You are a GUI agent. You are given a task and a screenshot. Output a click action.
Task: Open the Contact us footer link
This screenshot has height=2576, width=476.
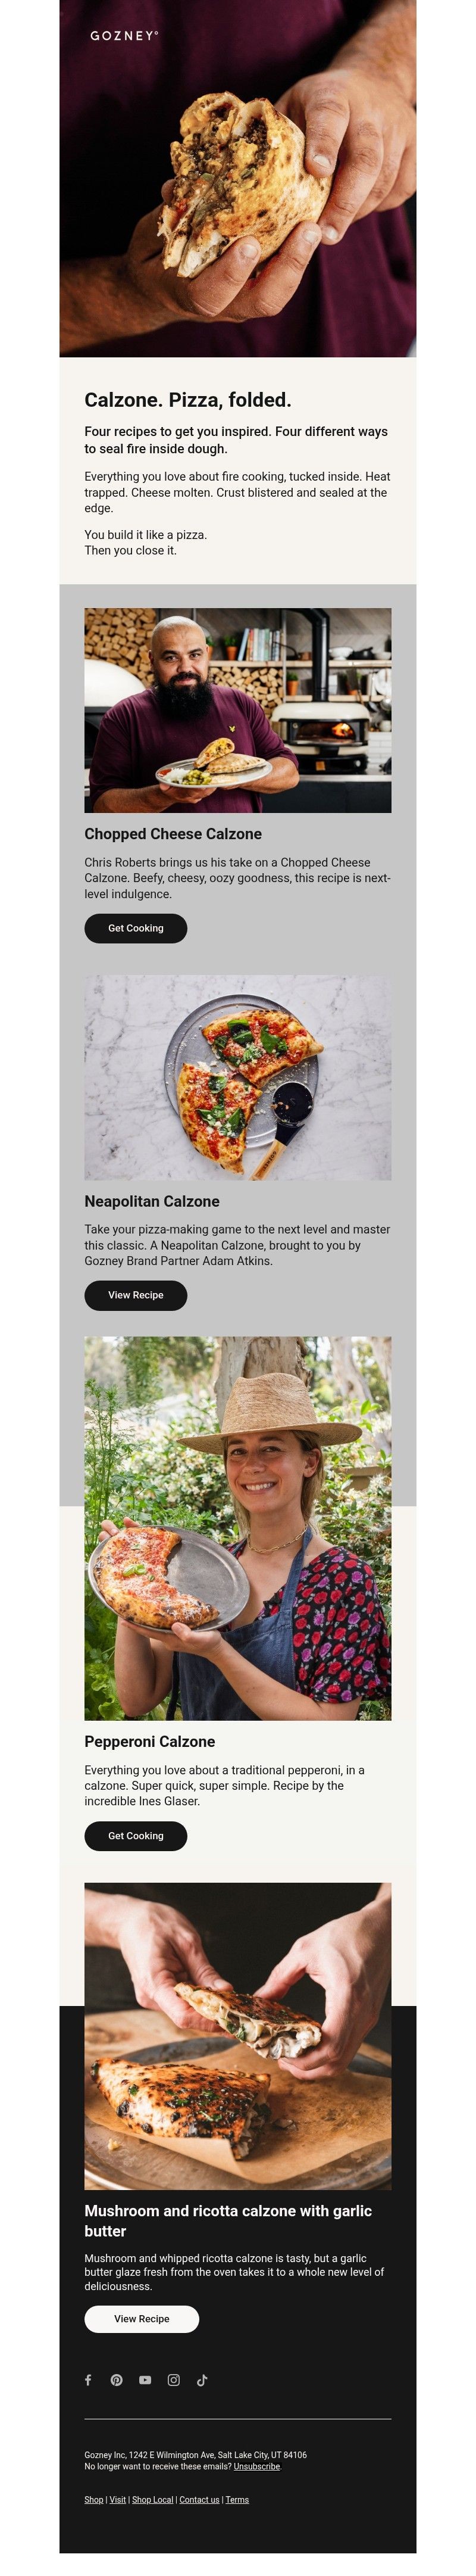pos(199,2500)
